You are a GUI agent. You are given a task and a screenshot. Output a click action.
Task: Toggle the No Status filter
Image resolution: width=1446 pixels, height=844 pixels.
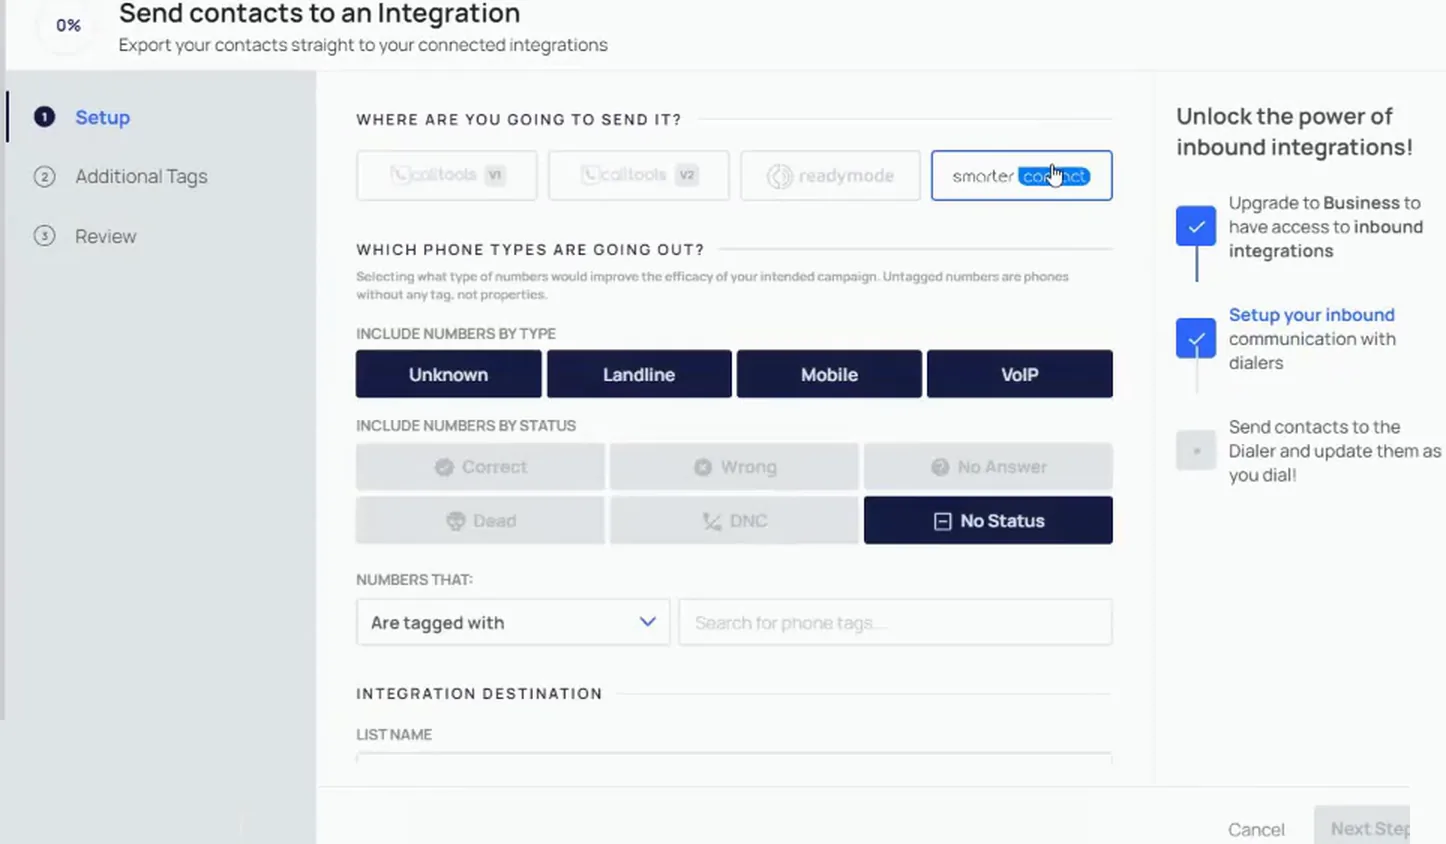coord(988,520)
